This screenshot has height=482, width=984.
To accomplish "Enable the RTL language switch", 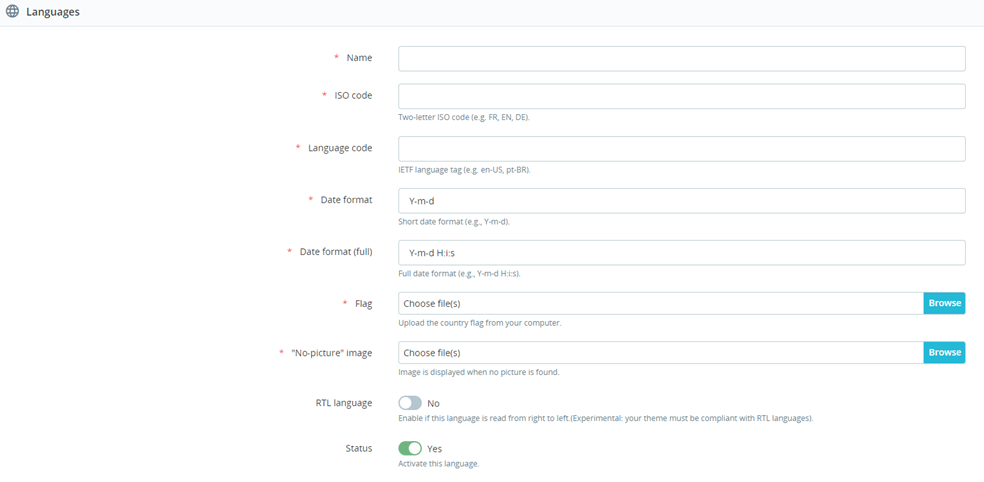I will 410,403.
